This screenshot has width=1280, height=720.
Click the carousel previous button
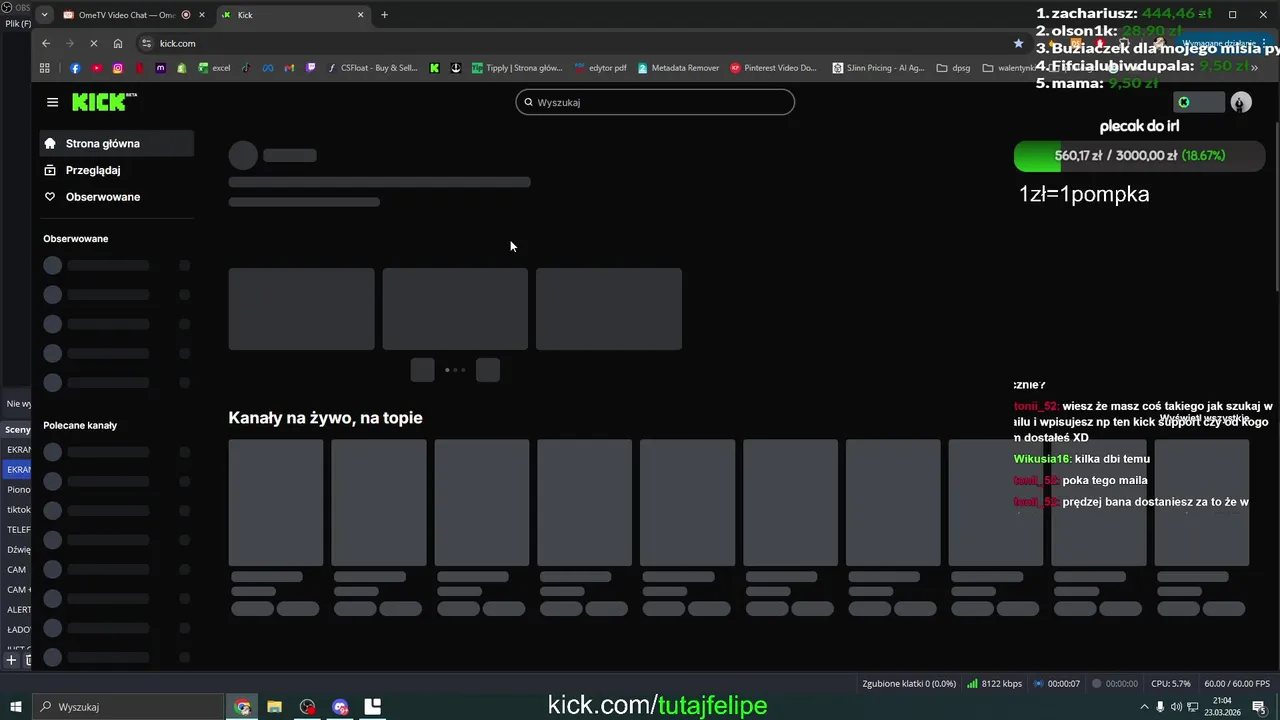coord(422,370)
